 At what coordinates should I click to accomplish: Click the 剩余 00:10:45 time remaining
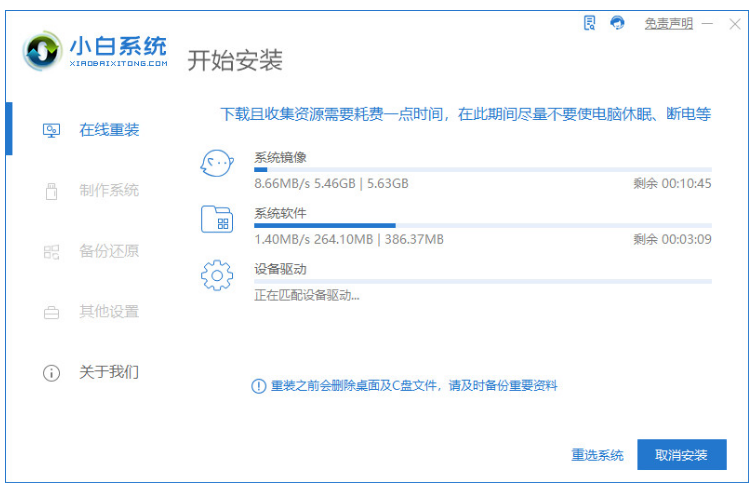click(x=672, y=184)
